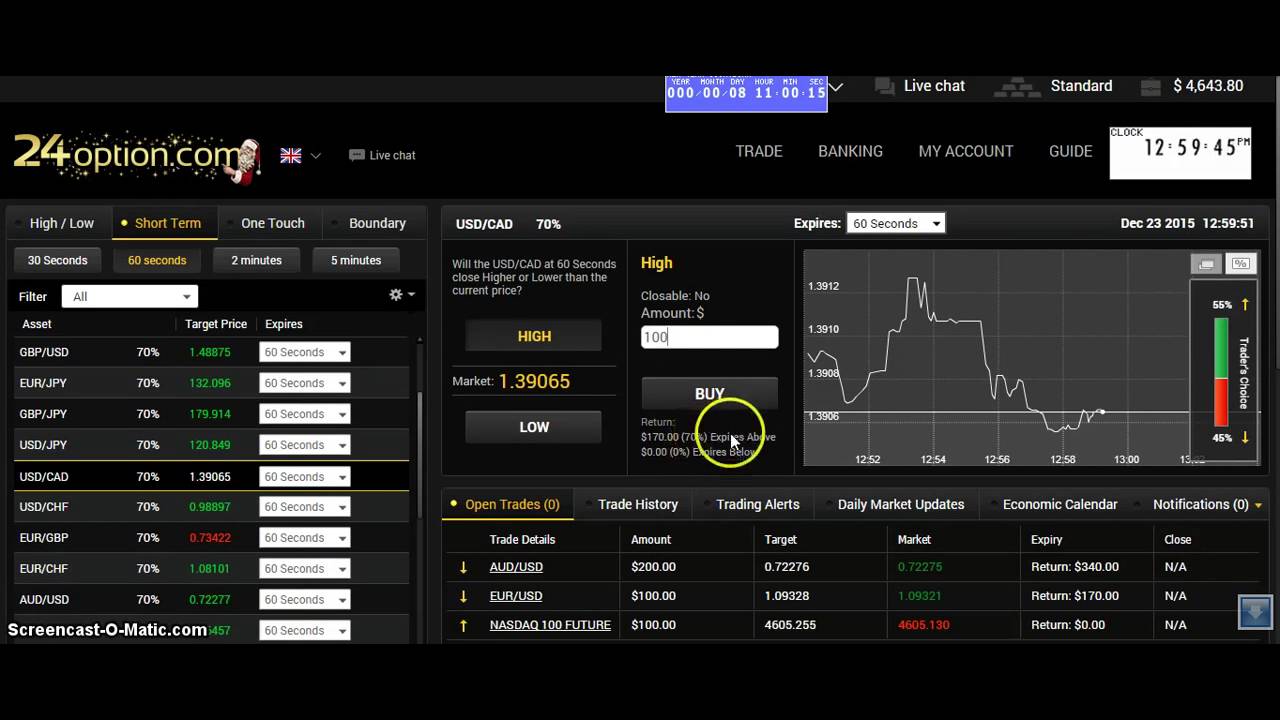This screenshot has width=1280, height=720.
Task: Select the EUR/CHF asset row
Action: point(211,569)
